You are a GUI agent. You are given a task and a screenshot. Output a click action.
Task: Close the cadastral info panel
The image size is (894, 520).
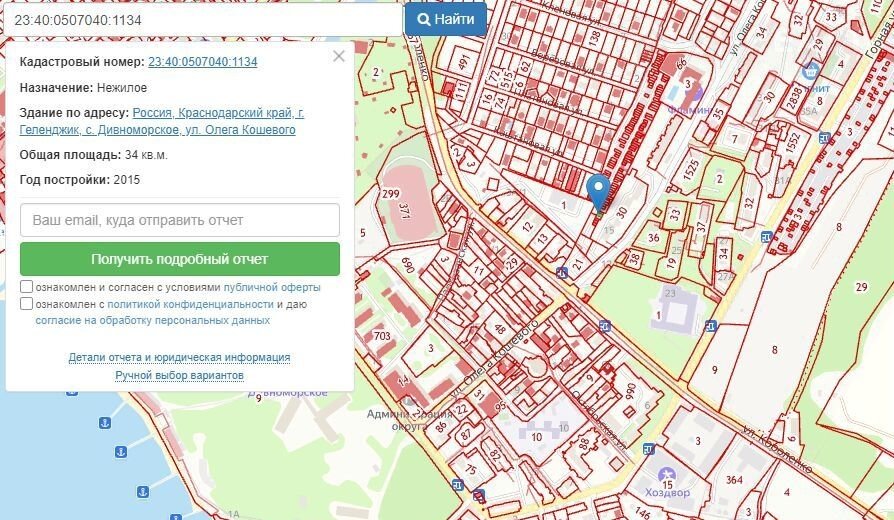(x=339, y=56)
